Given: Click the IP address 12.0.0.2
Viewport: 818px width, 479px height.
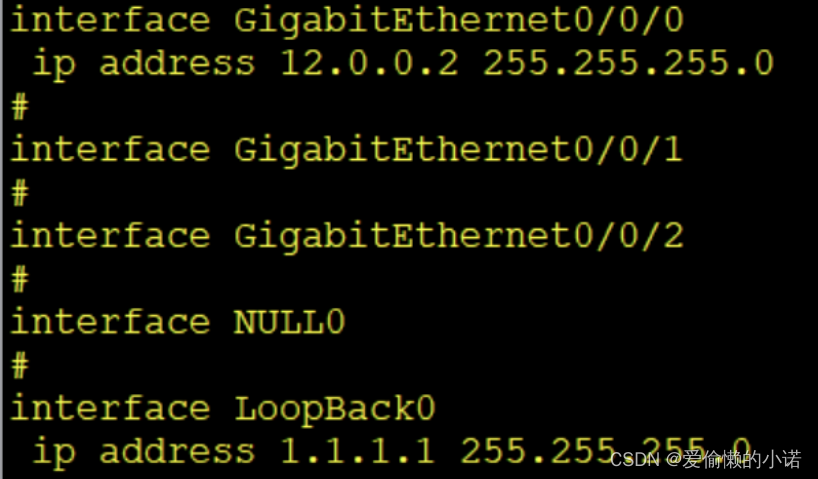Looking at the screenshot, I should [369, 63].
